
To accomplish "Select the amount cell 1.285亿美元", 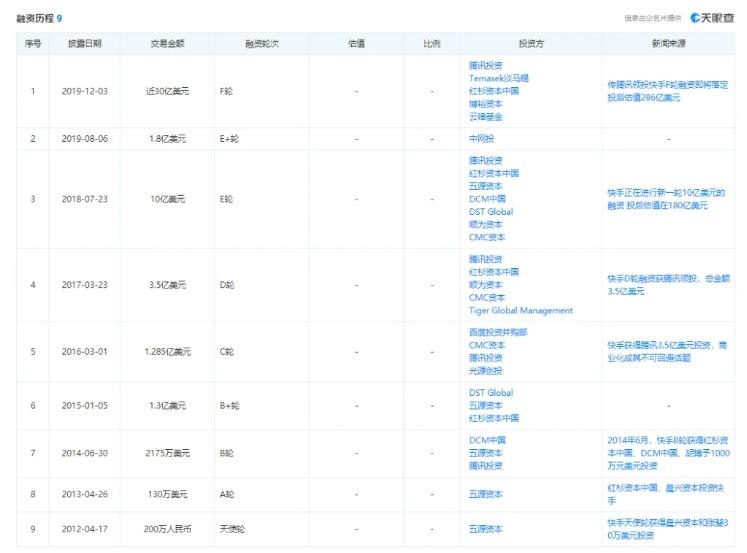I will click(x=167, y=352).
